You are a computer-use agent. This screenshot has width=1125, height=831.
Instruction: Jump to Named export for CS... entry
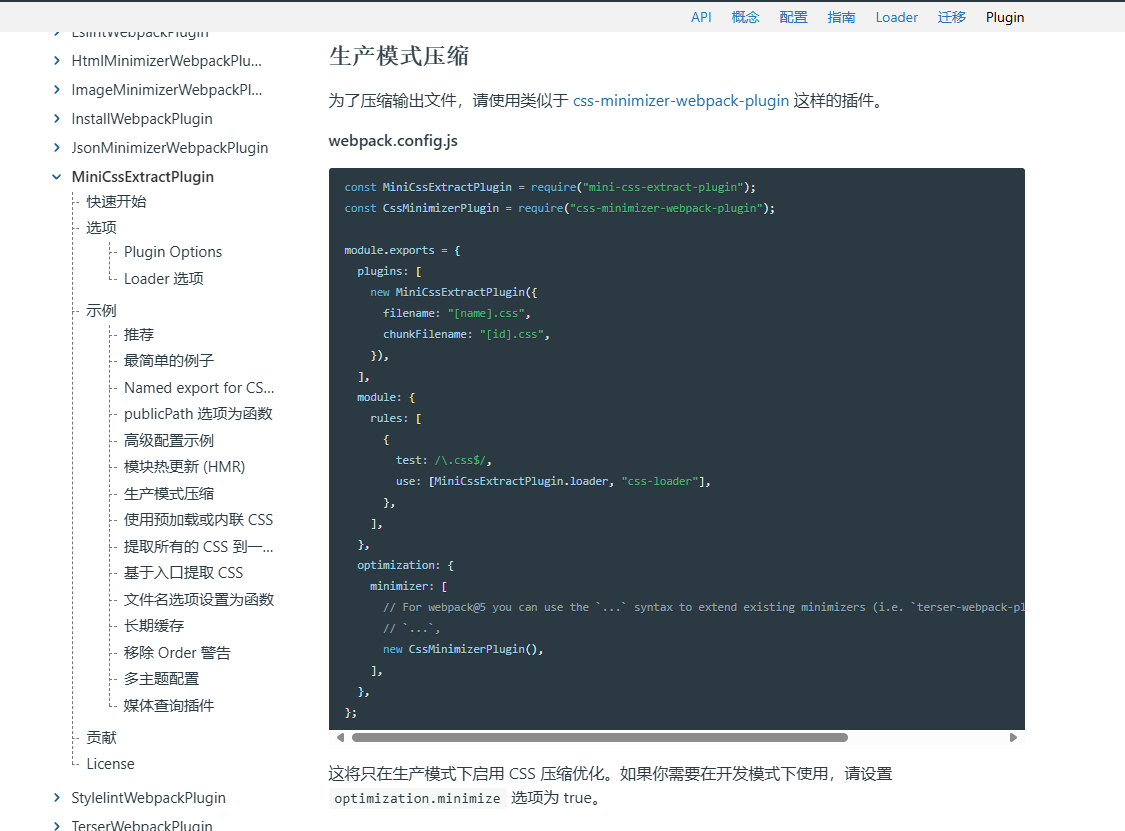point(199,388)
